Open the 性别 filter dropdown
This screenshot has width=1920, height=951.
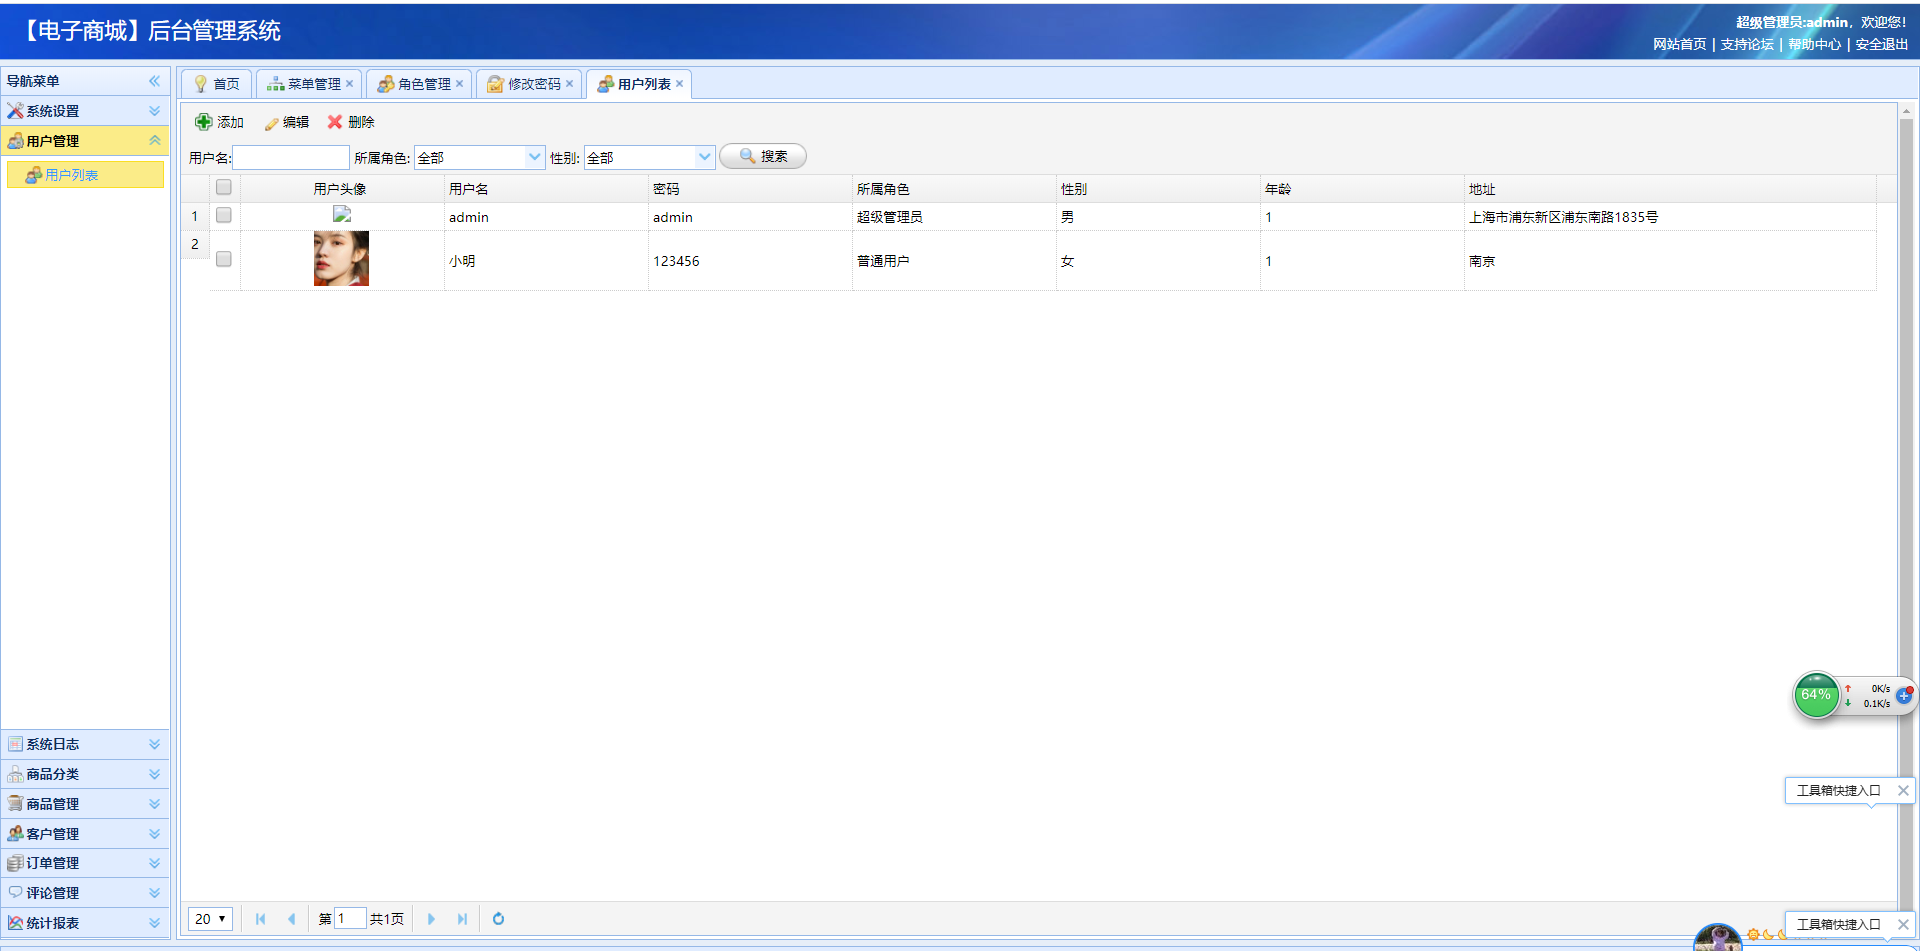(704, 157)
